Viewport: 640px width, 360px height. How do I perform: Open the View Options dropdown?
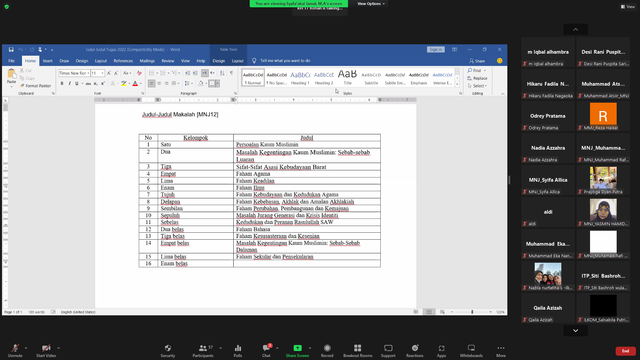[x=371, y=4]
